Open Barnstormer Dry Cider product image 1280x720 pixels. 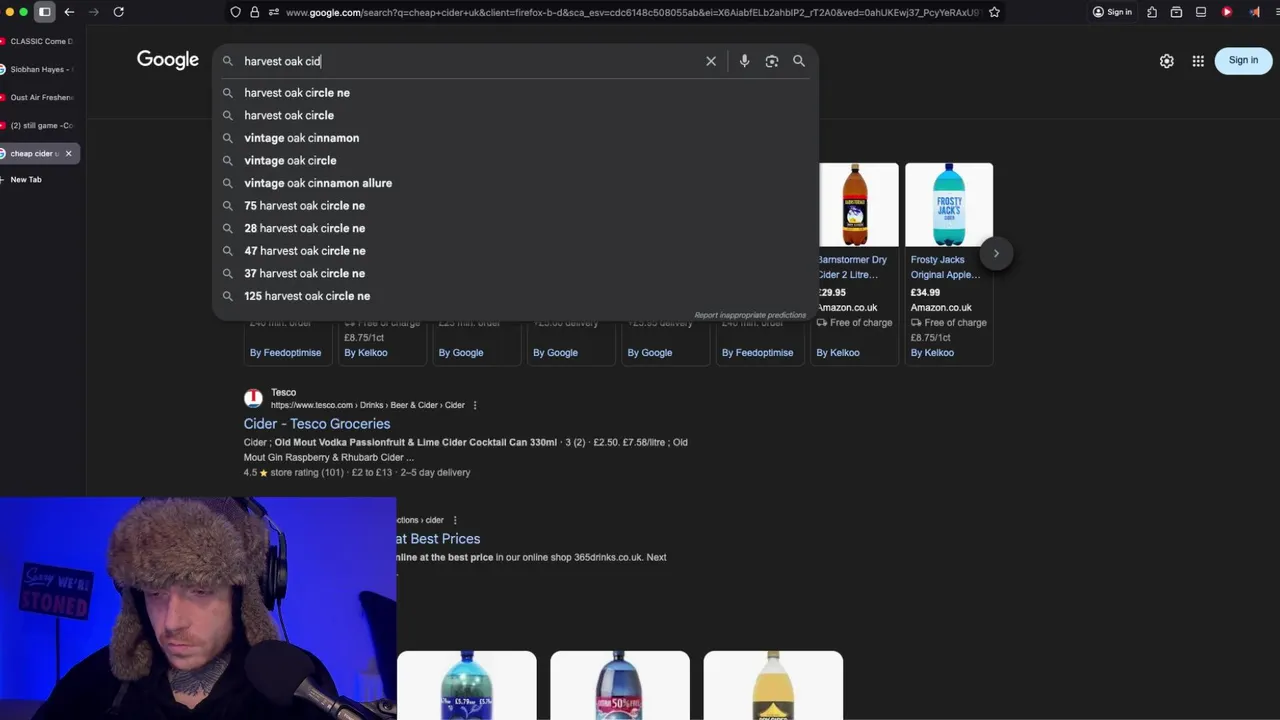tap(857, 205)
